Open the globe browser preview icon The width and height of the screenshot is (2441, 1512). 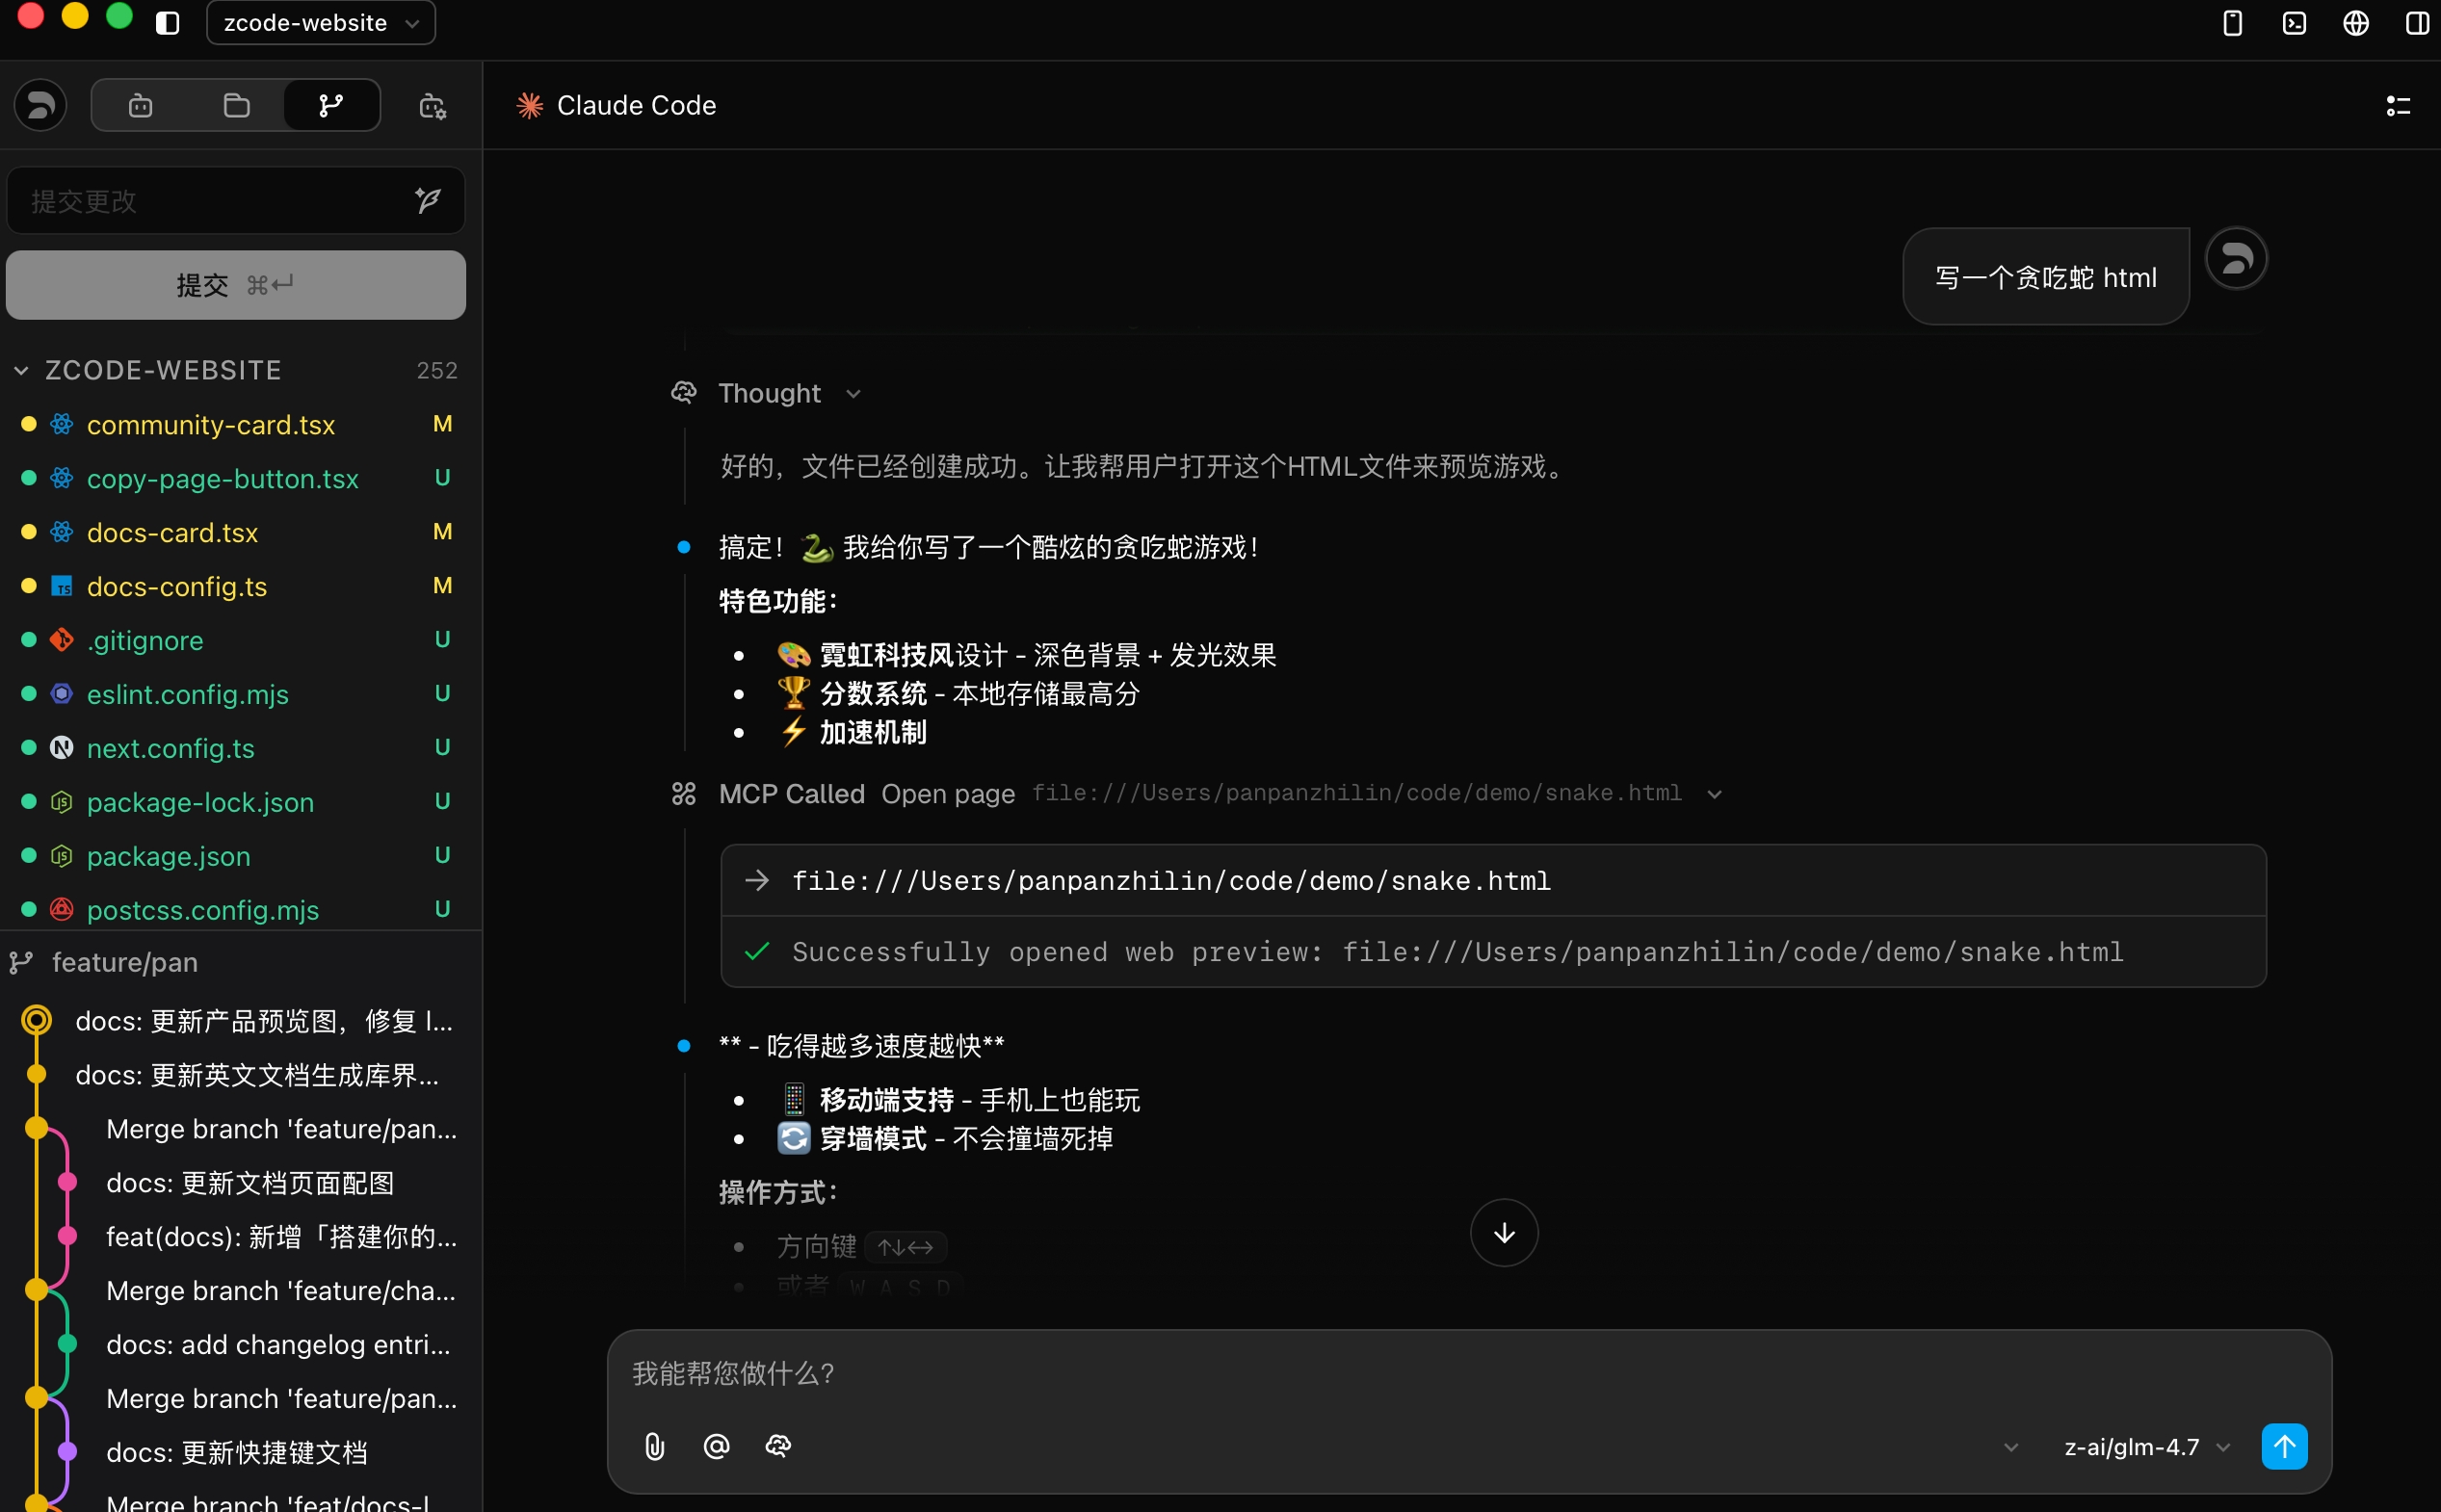pyautogui.click(x=2355, y=23)
